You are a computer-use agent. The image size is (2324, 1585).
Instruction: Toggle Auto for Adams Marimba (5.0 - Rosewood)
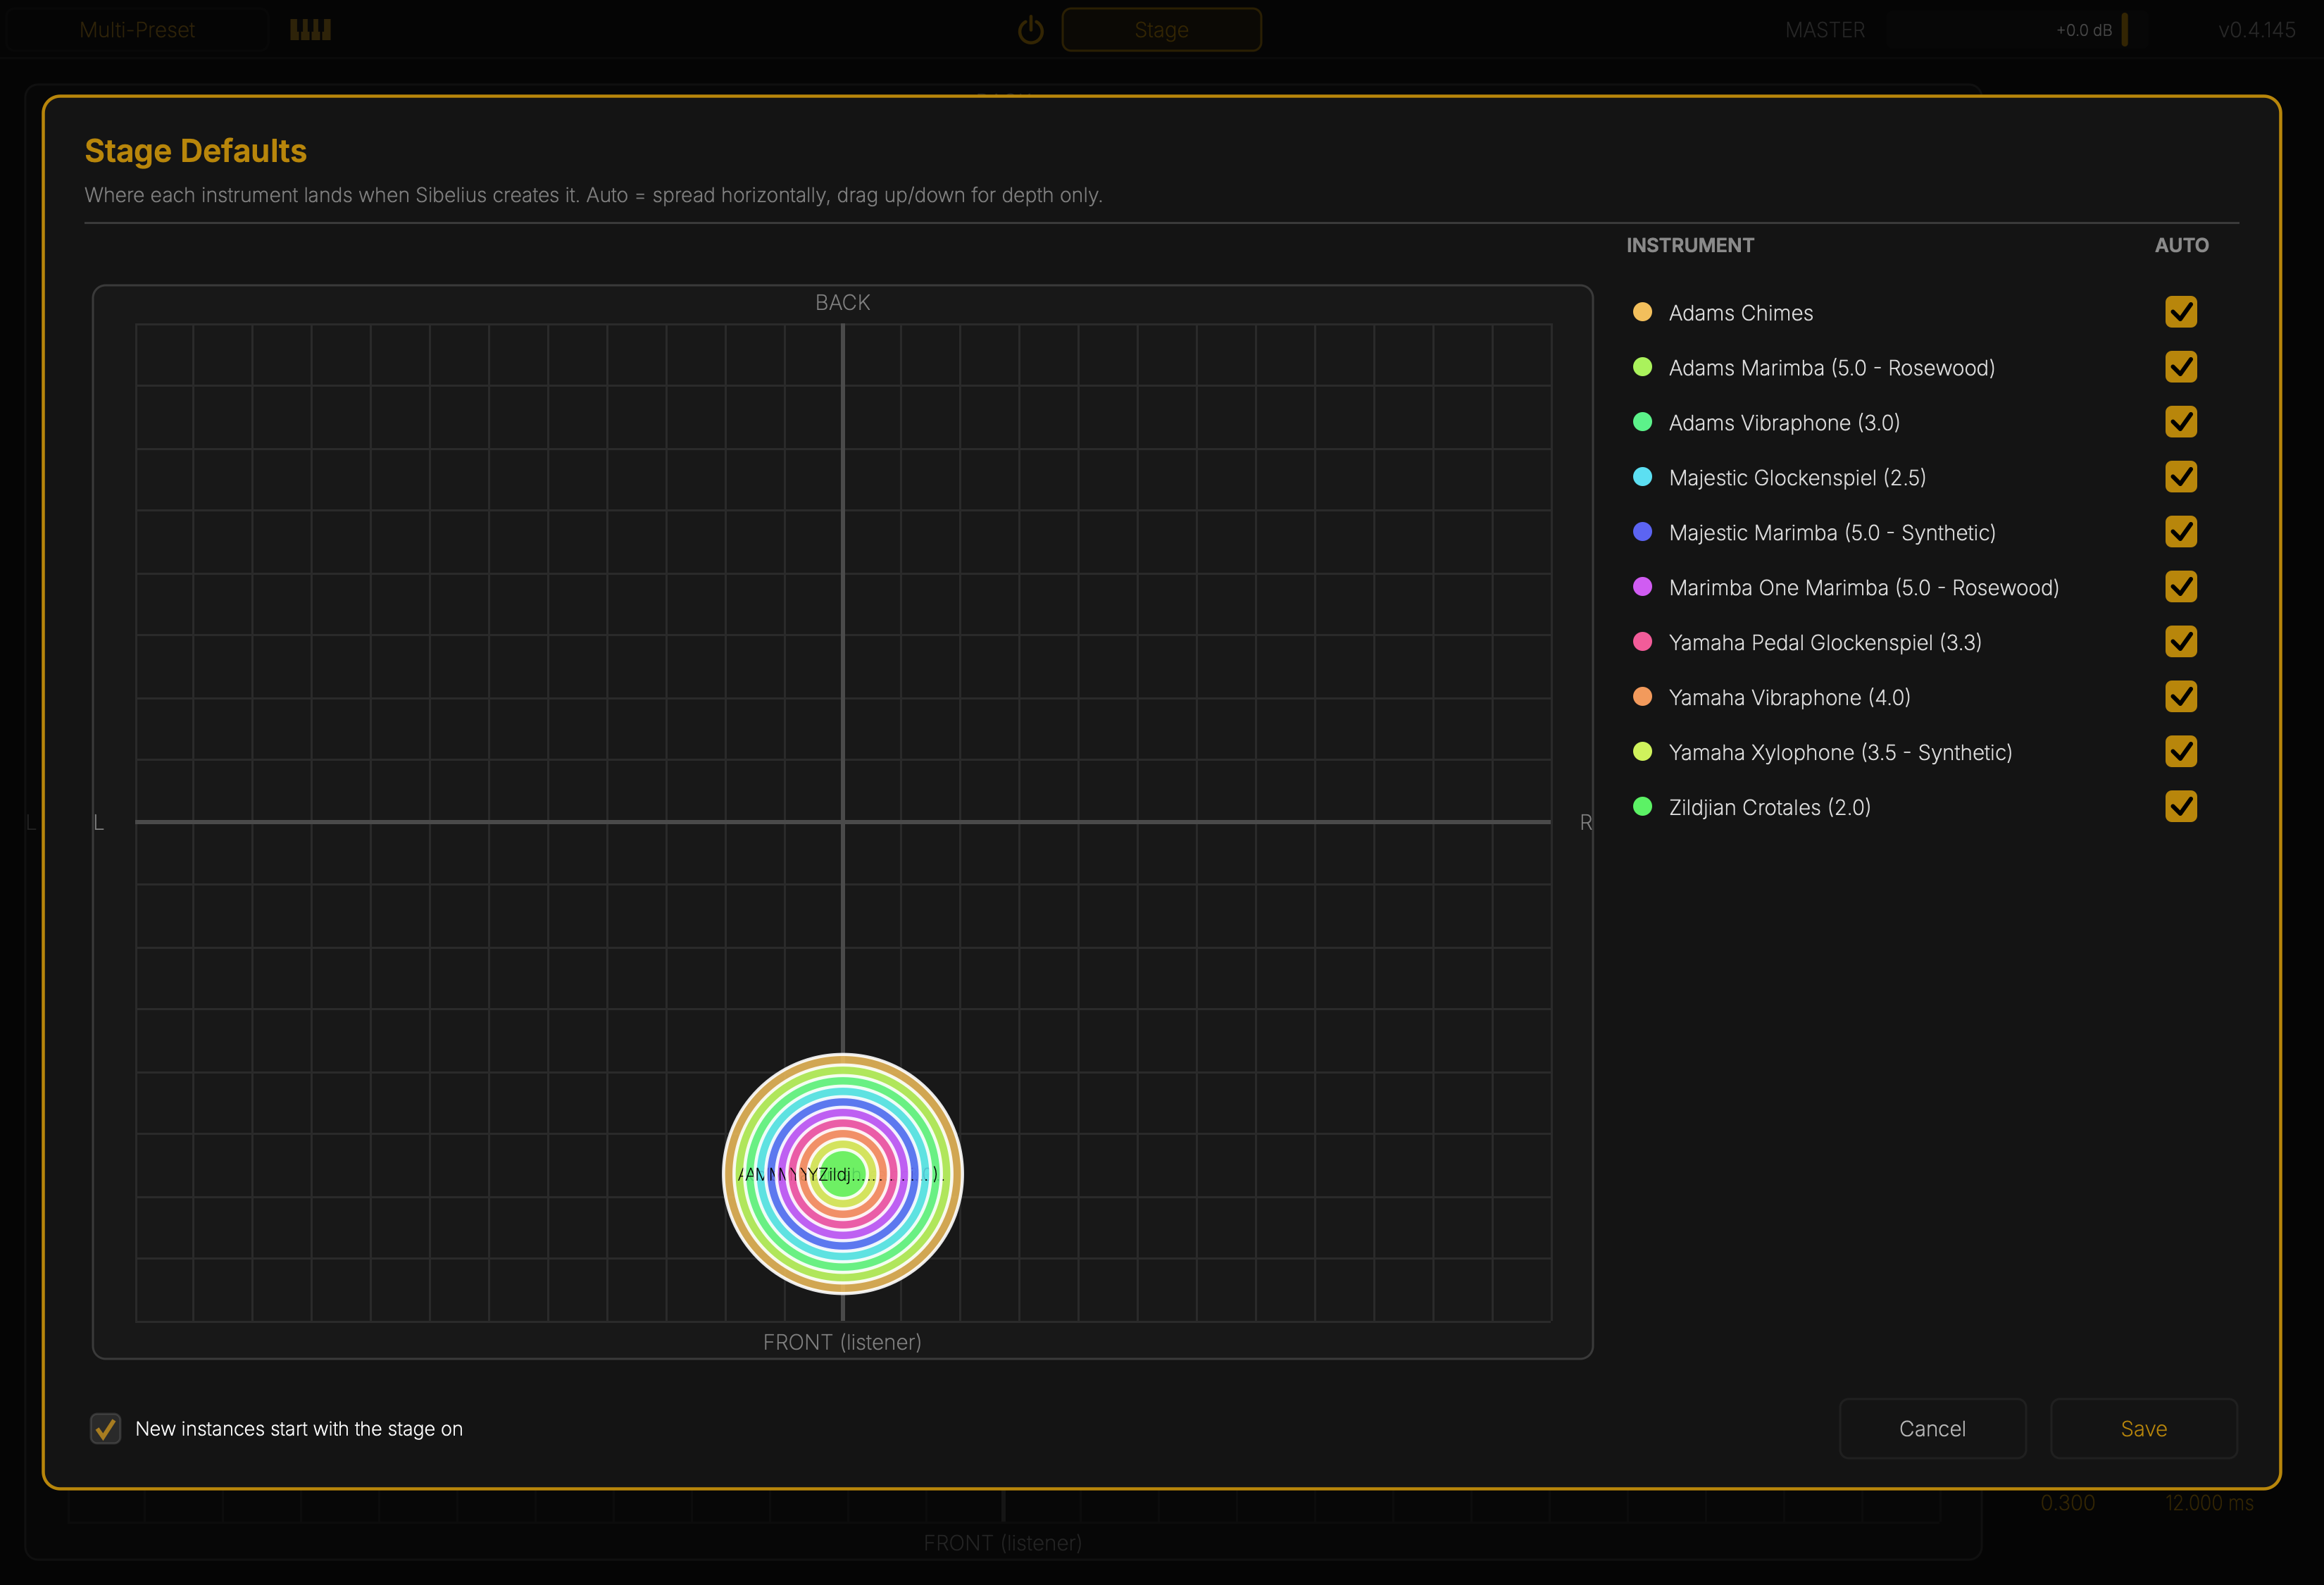[x=2181, y=367]
